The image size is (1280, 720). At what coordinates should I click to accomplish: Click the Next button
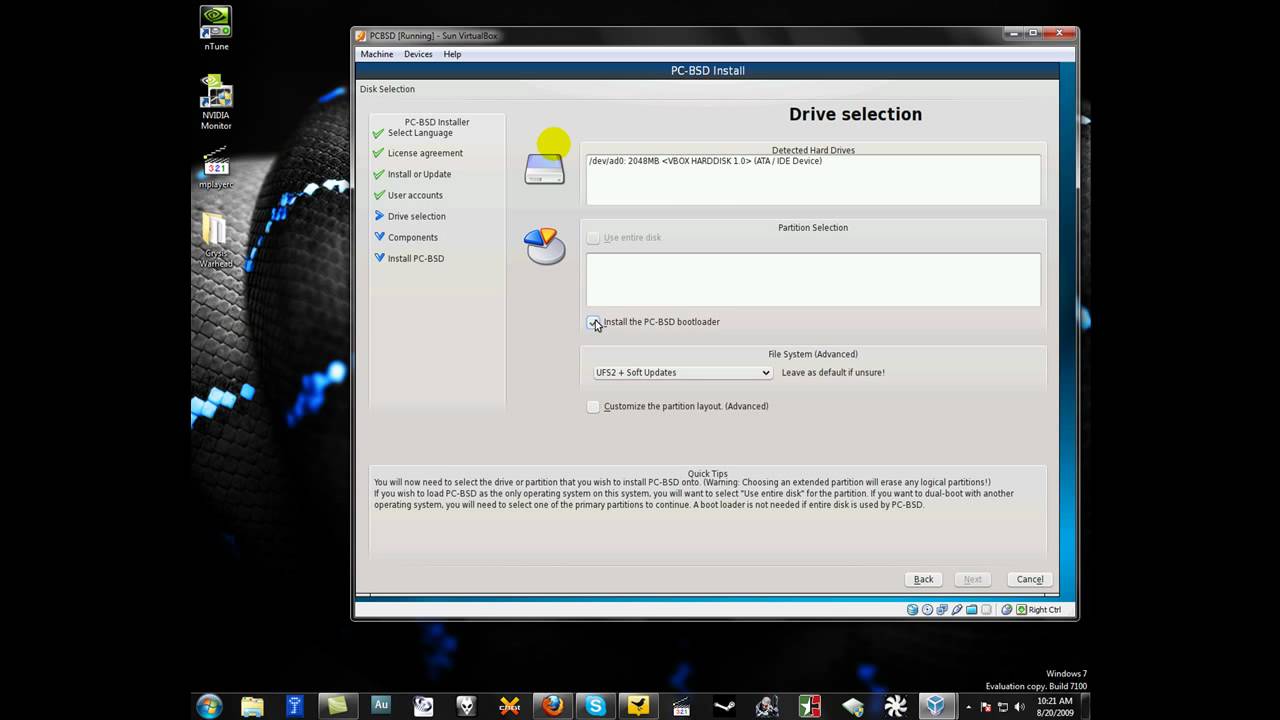point(972,579)
